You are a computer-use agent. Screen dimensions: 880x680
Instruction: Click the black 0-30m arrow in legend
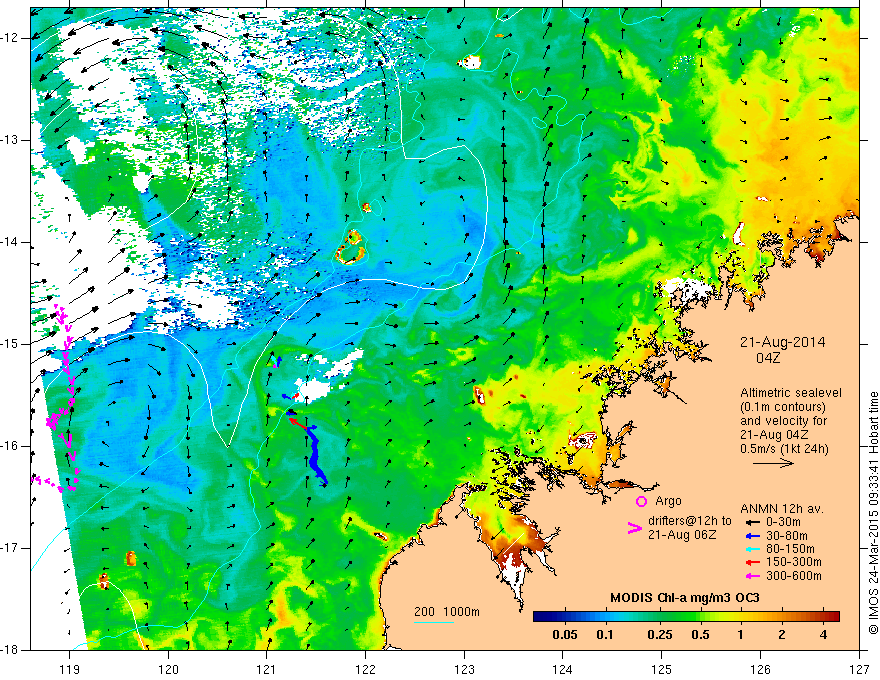point(752,522)
